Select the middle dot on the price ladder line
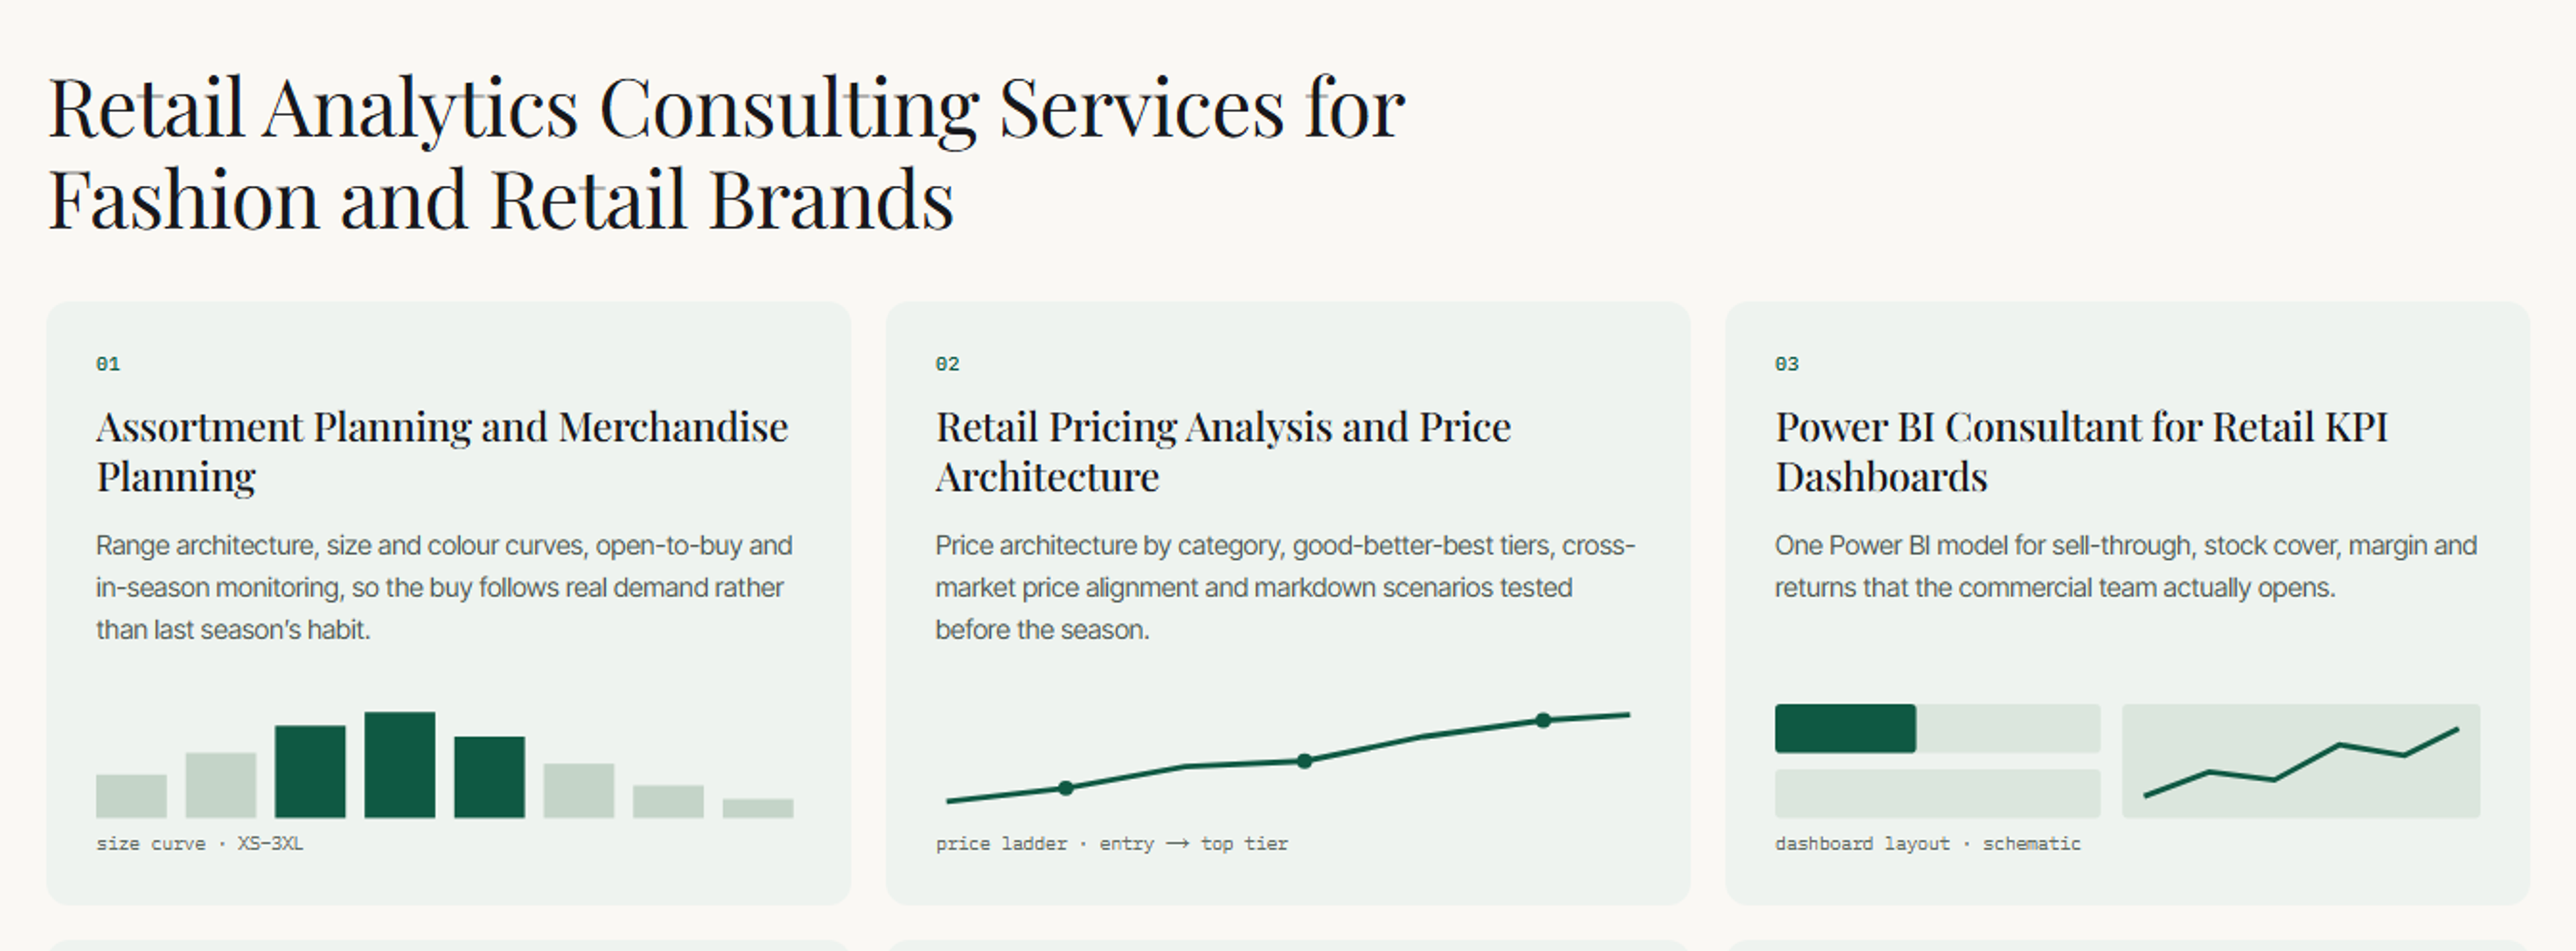Screen dimensions: 2576x951 tap(1304, 761)
